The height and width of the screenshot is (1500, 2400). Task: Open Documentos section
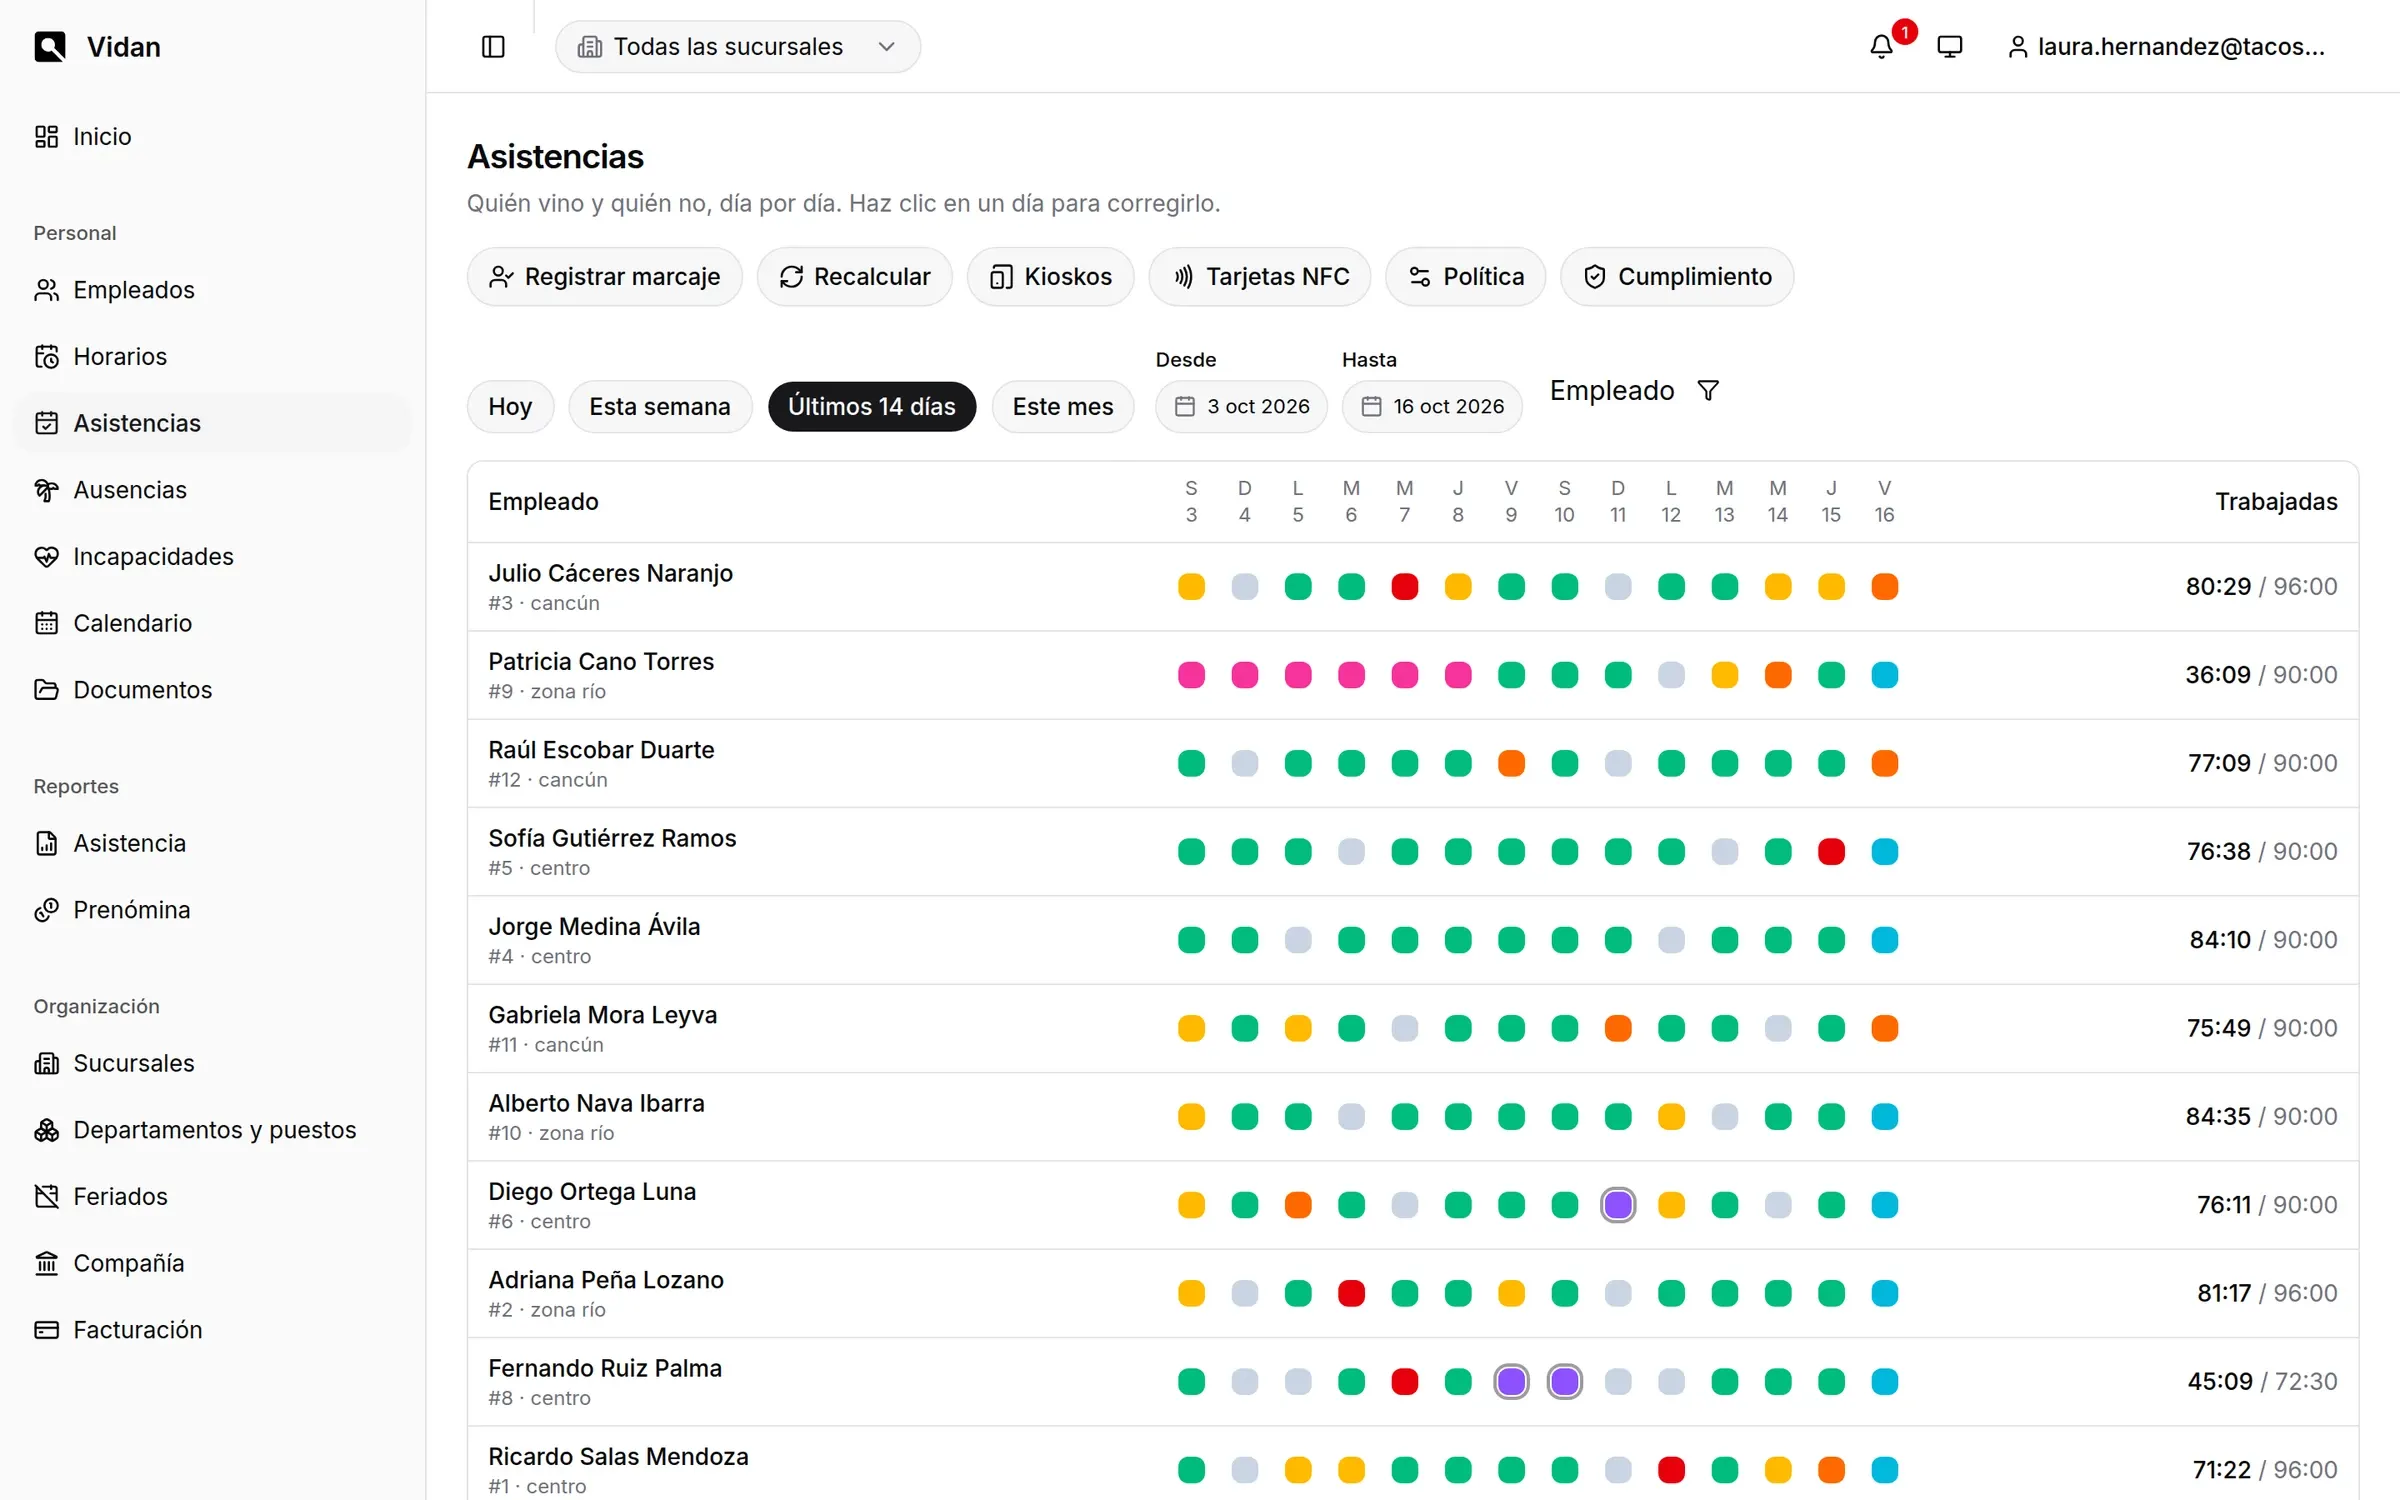coord(212,690)
